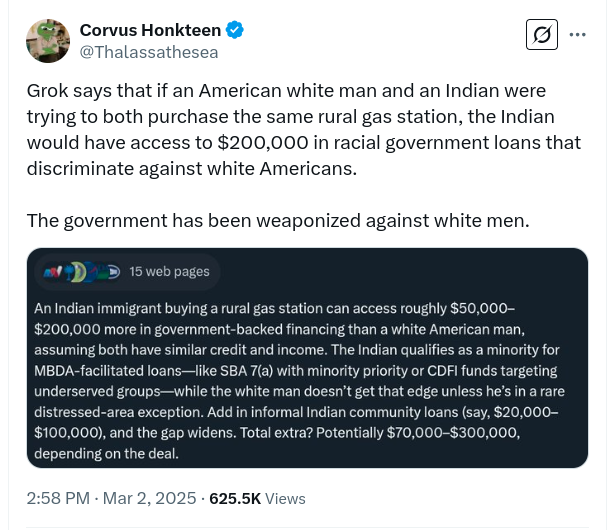Click the 2:58 PM timestamp
The width and height of the screenshot is (610, 530).
point(58,498)
